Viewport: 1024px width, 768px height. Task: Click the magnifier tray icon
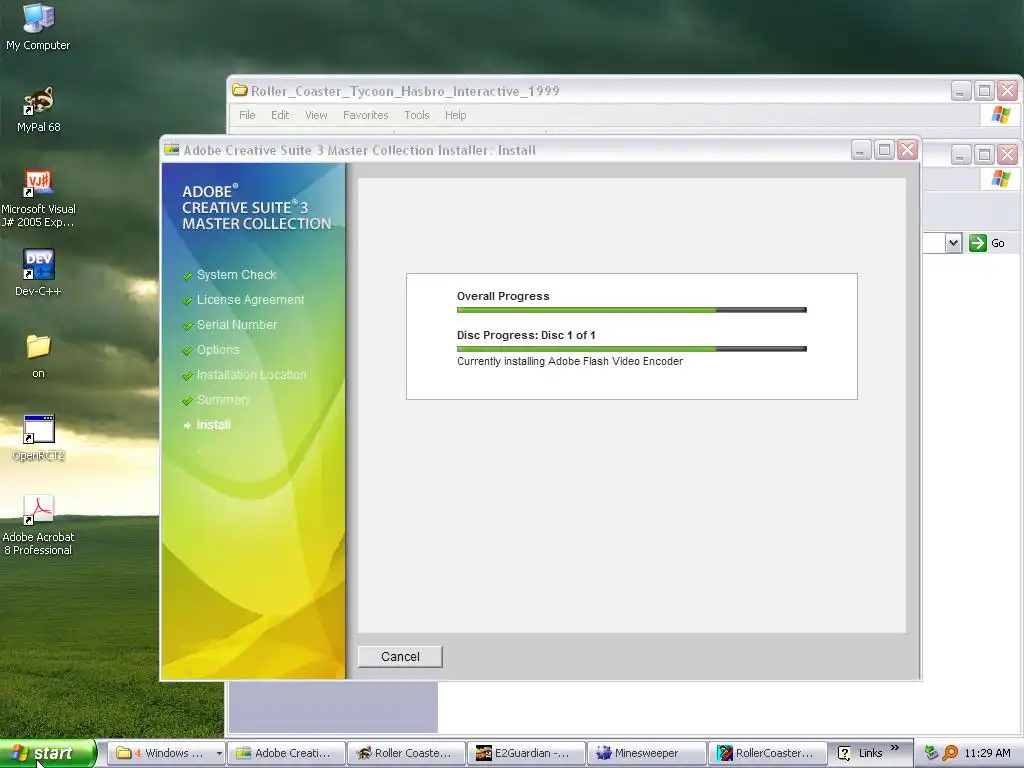[950, 753]
